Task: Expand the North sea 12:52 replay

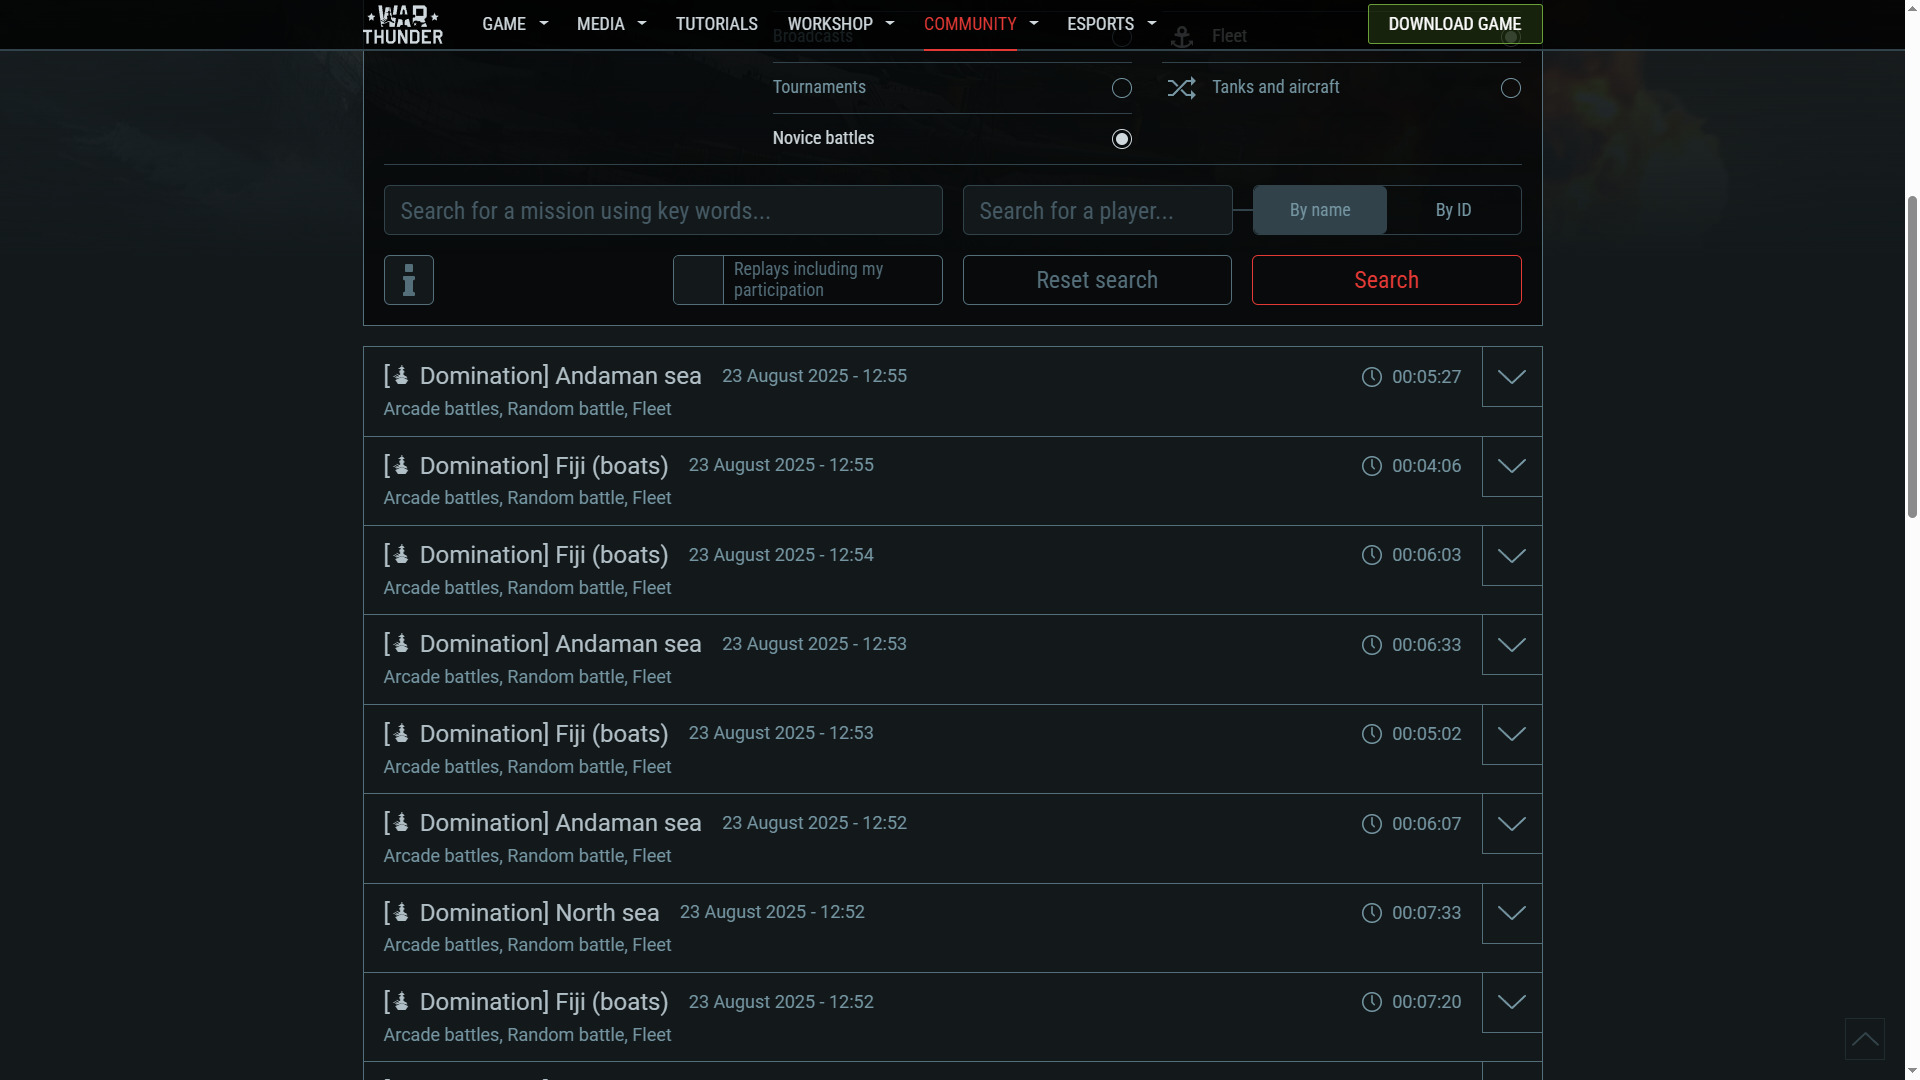Action: click(1511, 913)
